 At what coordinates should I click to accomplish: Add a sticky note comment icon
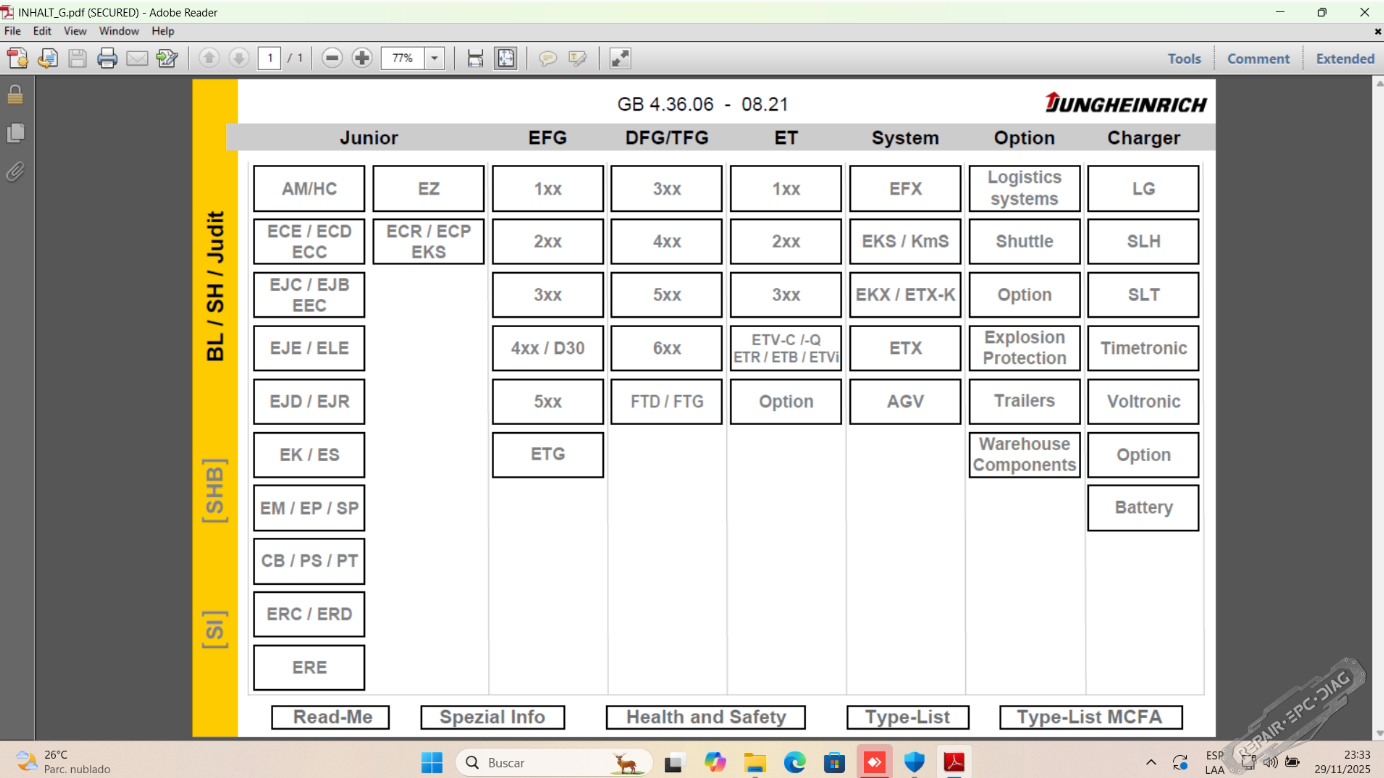(x=548, y=59)
